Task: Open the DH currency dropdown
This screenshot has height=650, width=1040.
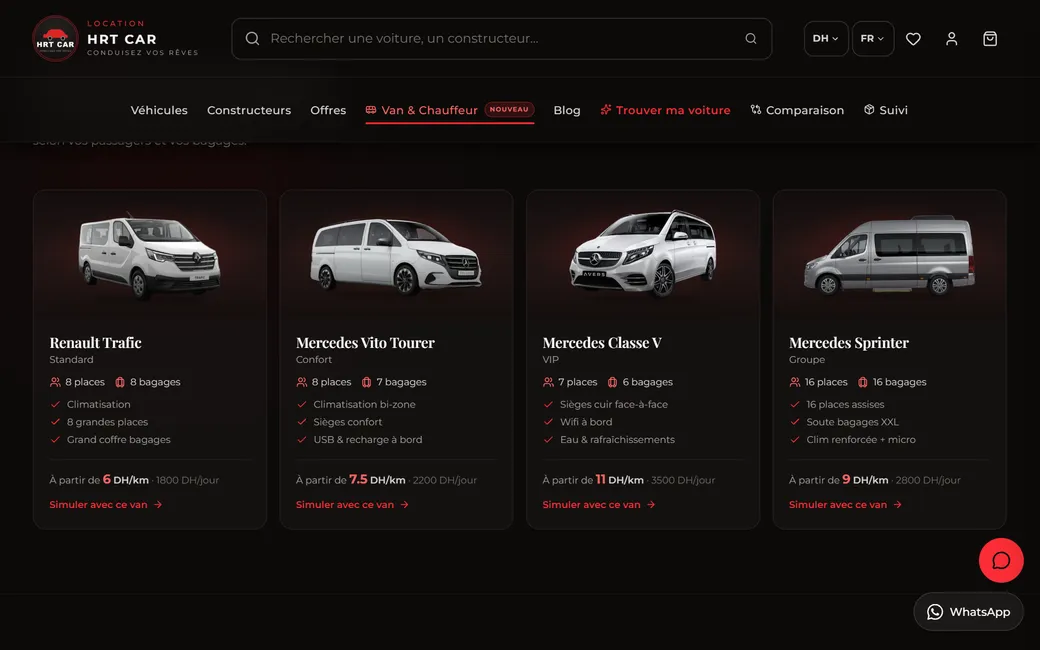Action: (826, 38)
